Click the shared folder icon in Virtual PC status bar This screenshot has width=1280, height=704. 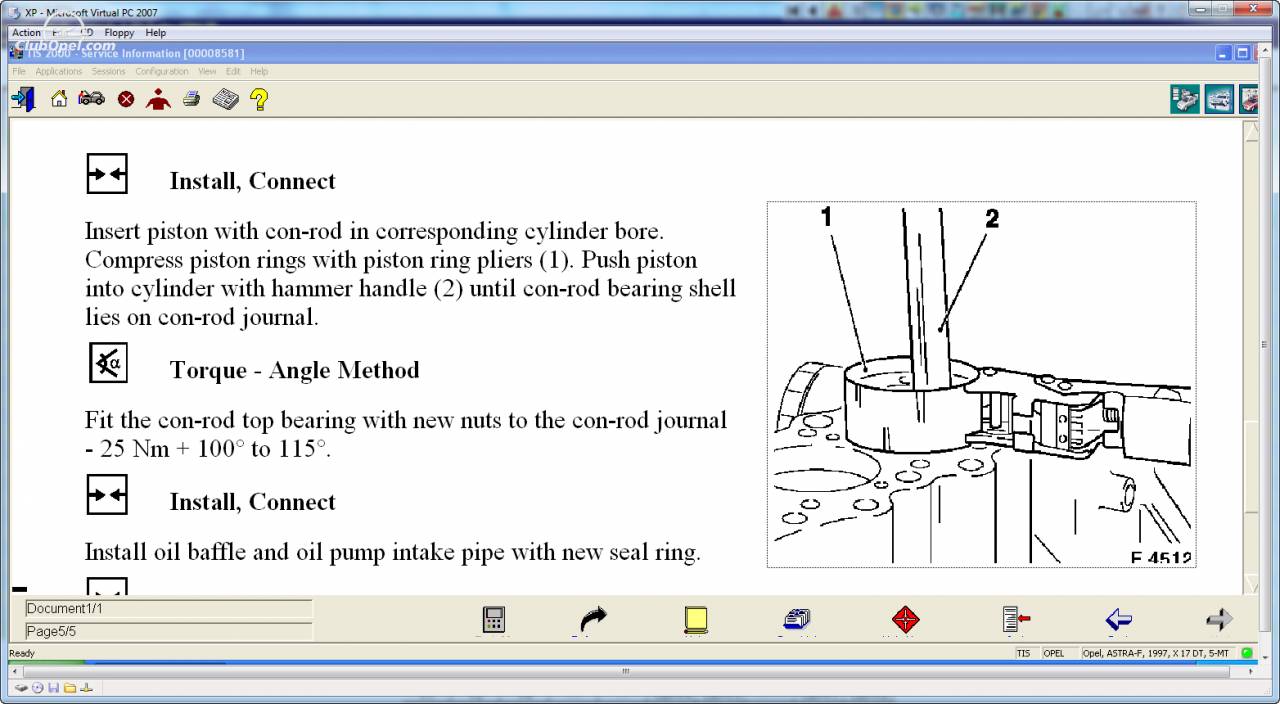69,688
